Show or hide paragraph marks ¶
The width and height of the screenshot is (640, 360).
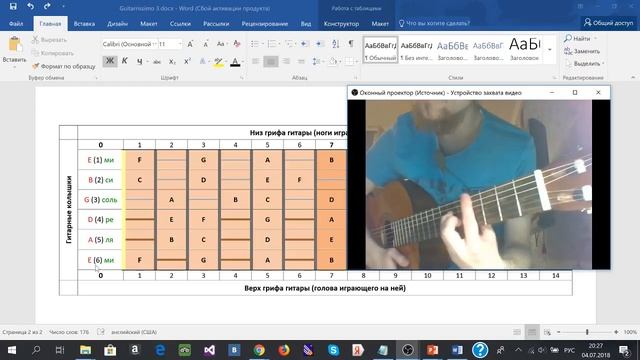tap(351, 44)
